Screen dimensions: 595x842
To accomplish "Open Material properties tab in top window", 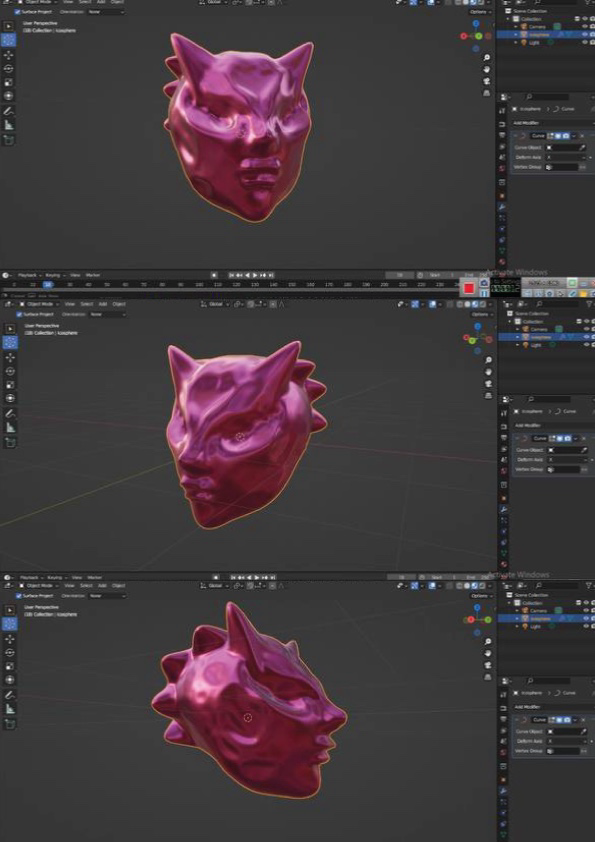I will 503,262.
